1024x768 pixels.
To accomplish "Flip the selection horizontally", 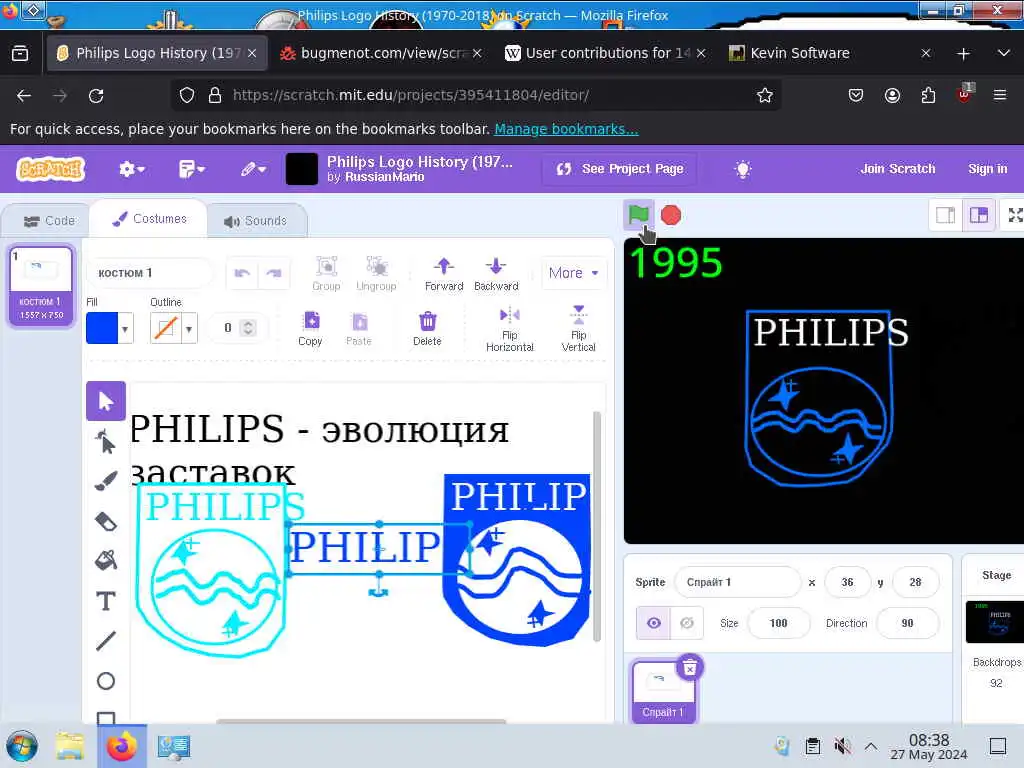I will [509, 329].
